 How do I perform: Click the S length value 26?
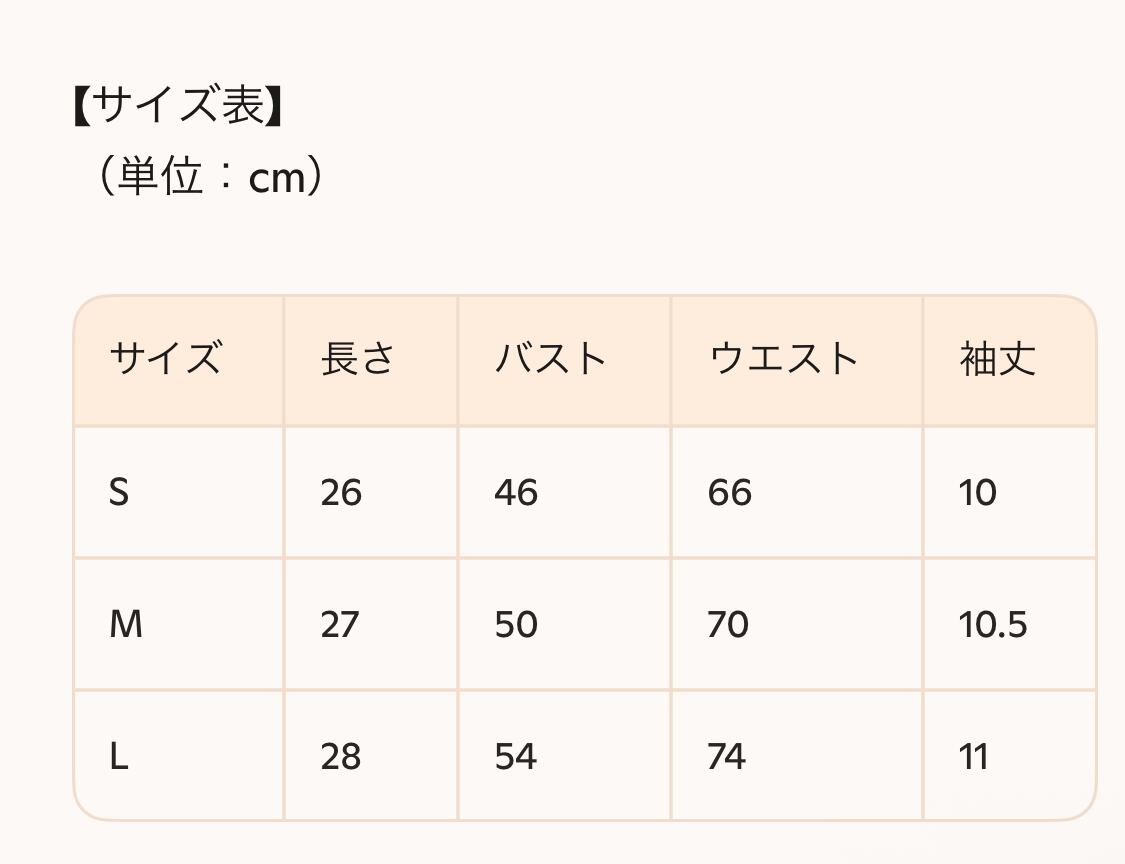tap(341, 492)
